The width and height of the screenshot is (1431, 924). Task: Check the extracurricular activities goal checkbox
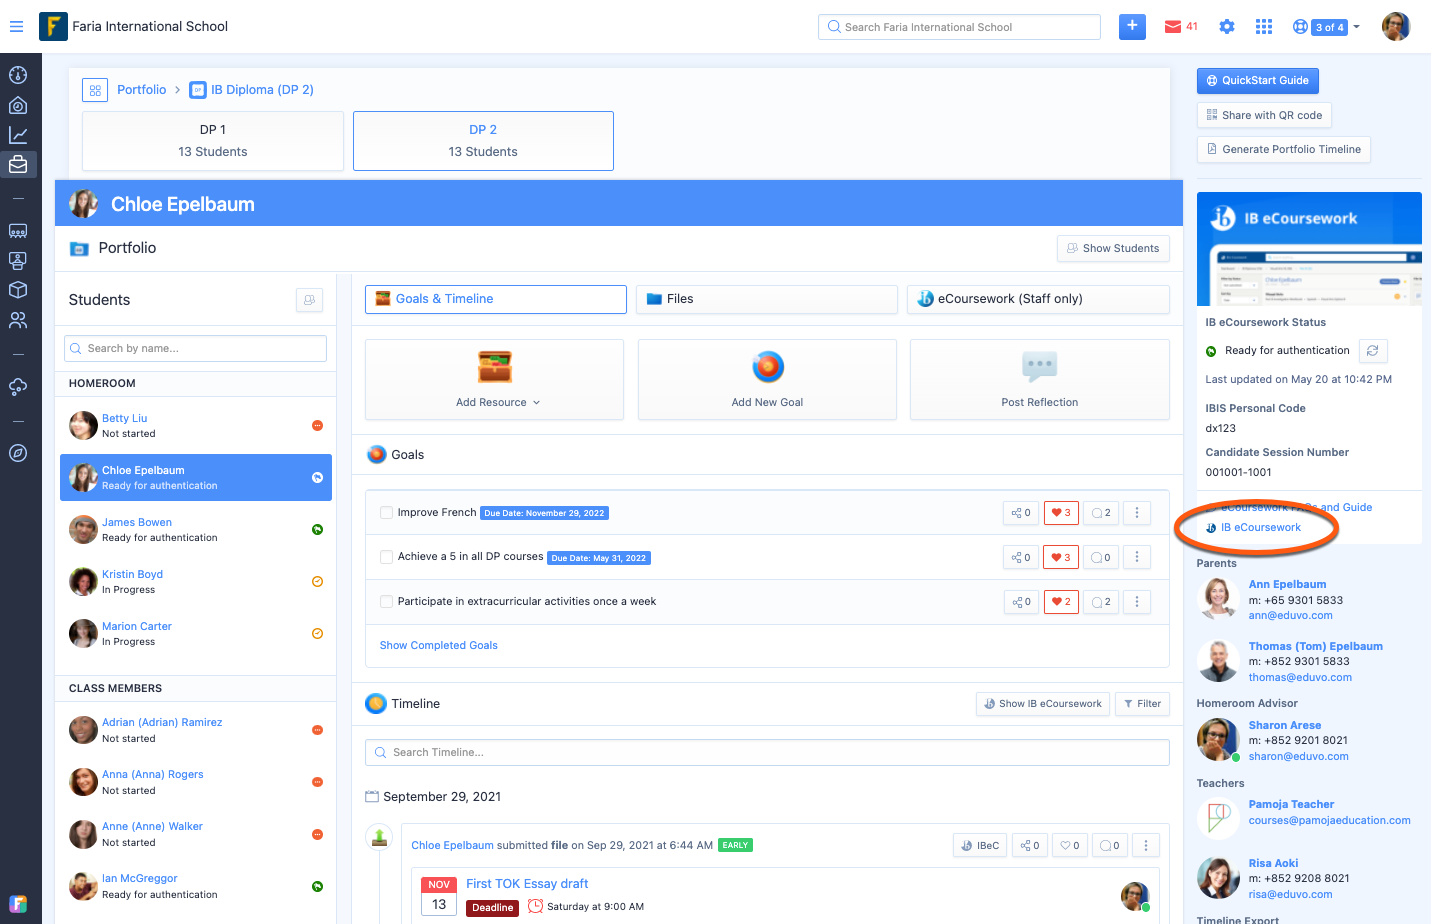tap(386, 602)
